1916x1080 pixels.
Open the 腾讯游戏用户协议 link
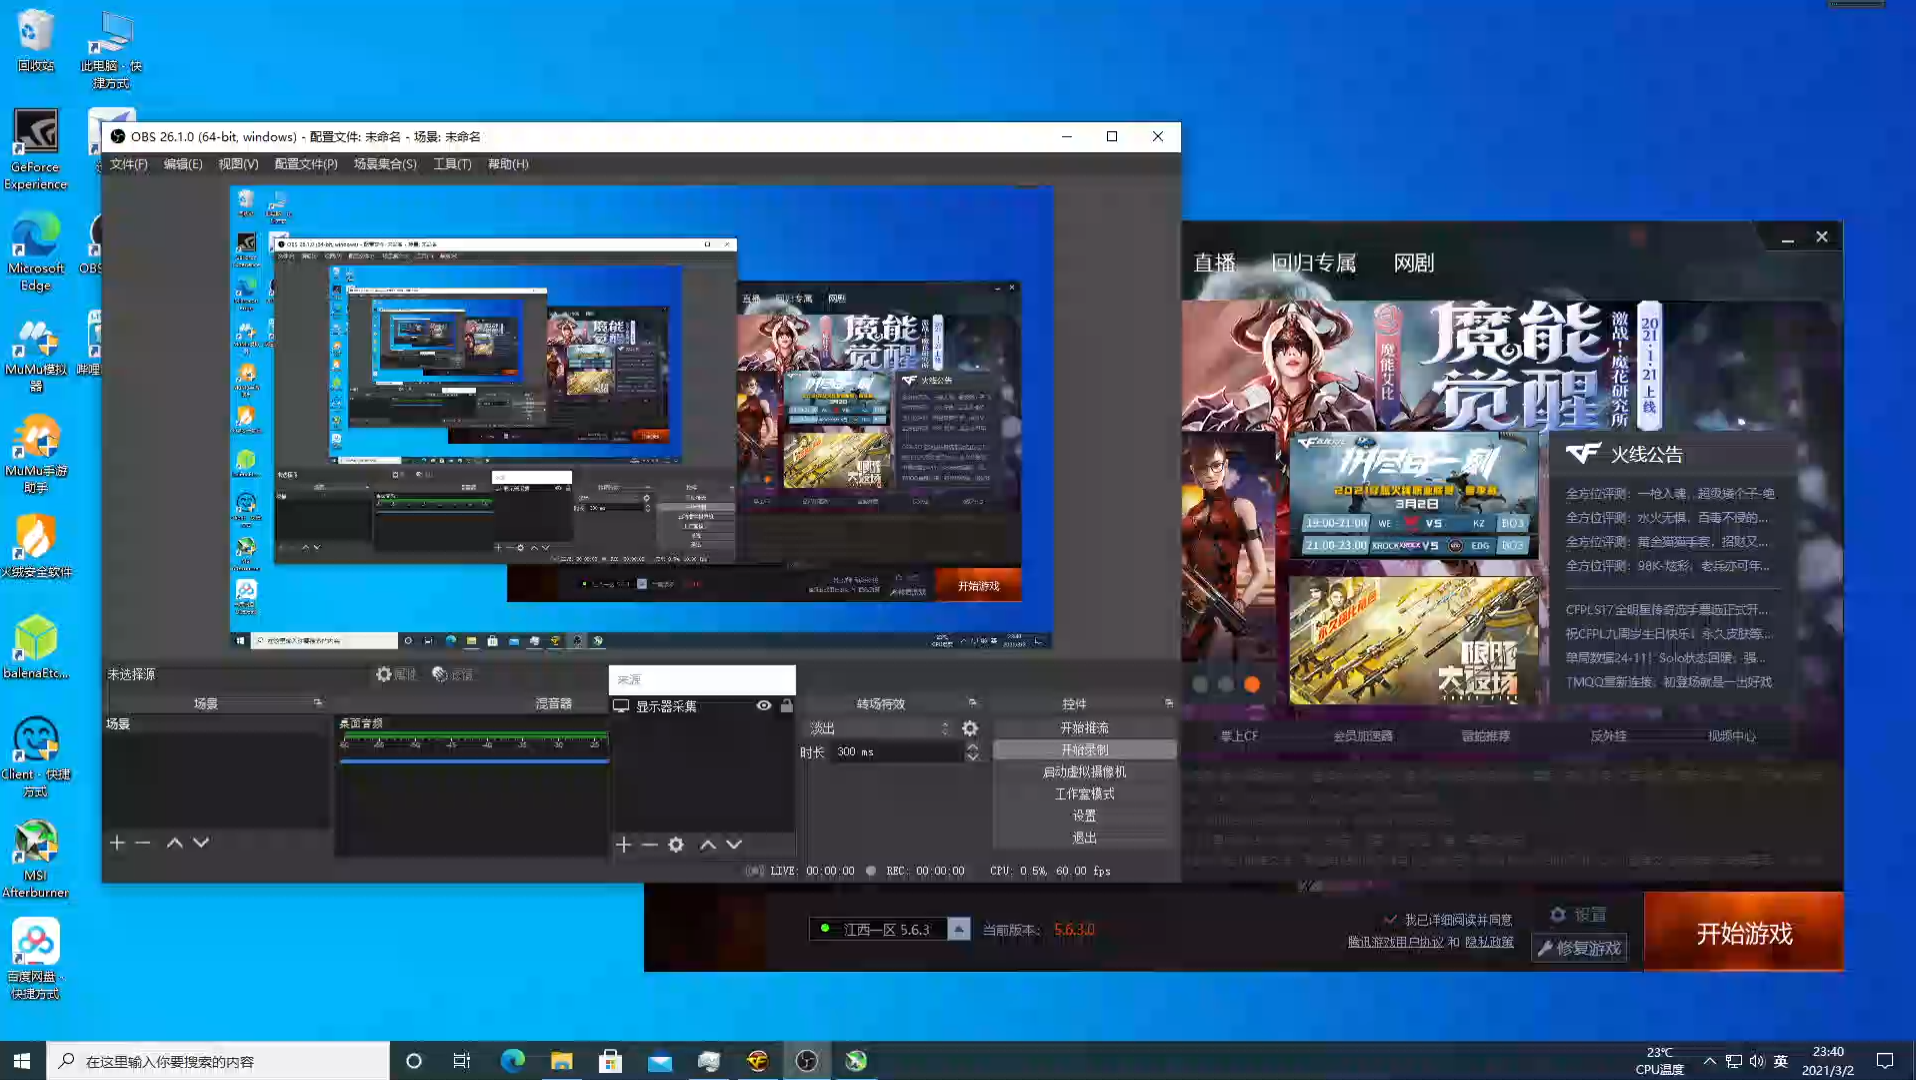click(x=1395, y=942)
